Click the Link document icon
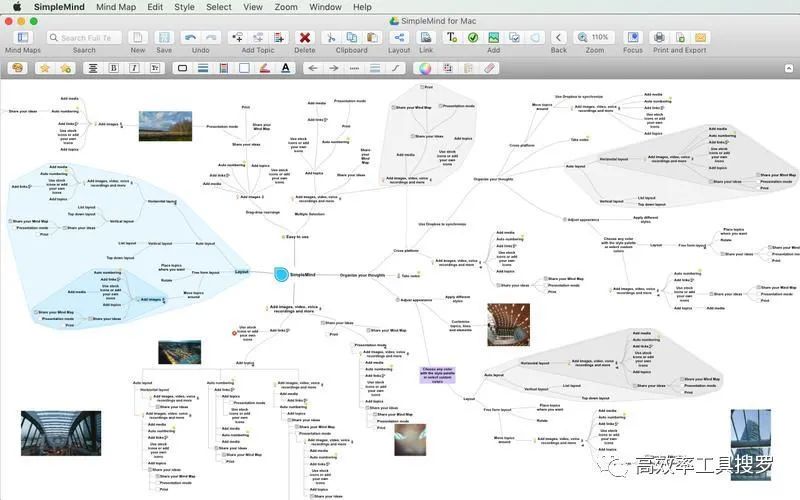 (x=427, y=37)
